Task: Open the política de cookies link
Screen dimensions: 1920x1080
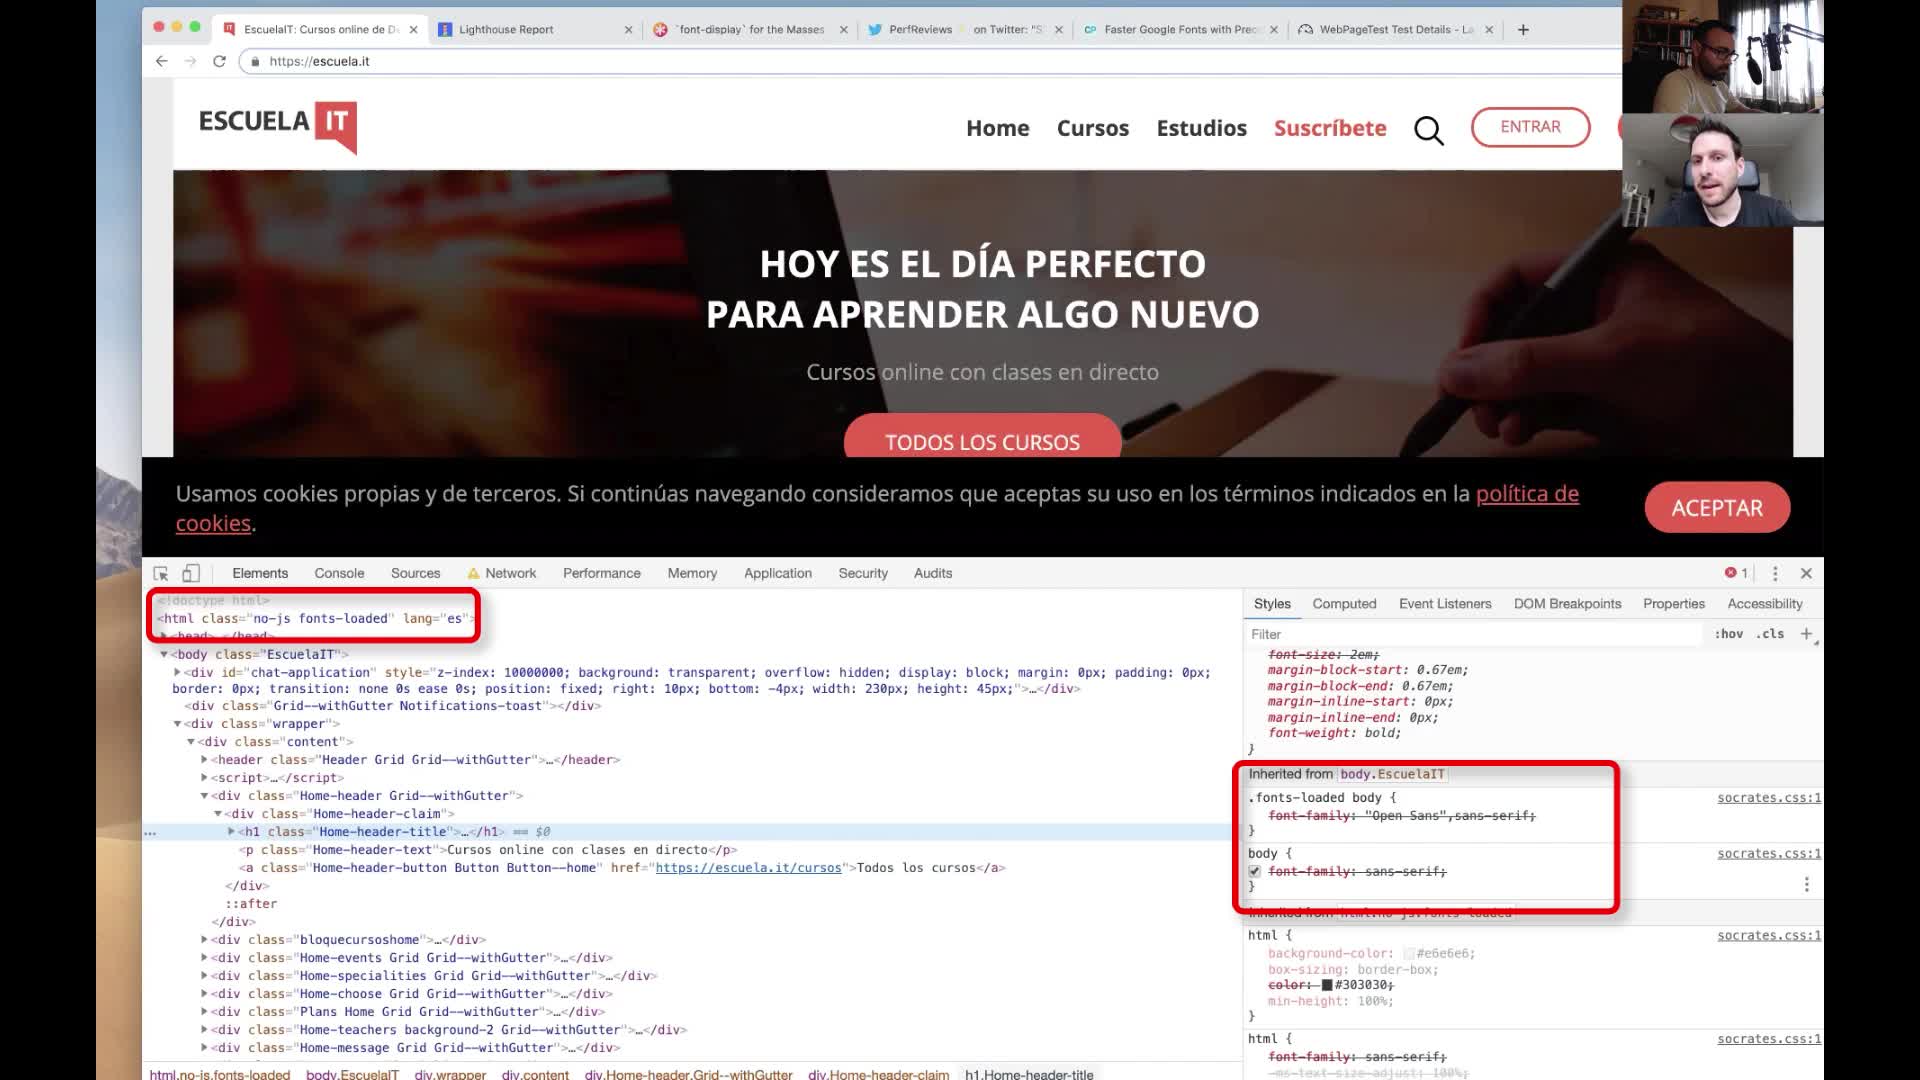Action: coord(1527,494)
